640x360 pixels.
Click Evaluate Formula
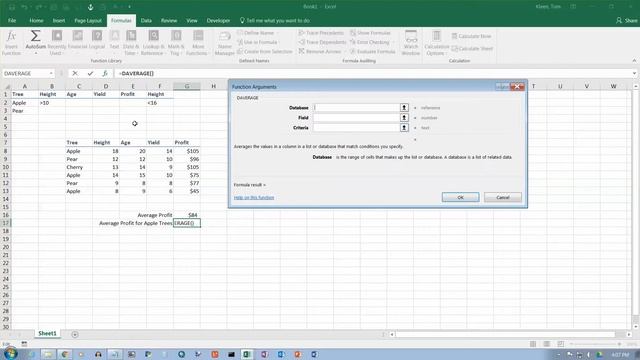pos(373,51)
